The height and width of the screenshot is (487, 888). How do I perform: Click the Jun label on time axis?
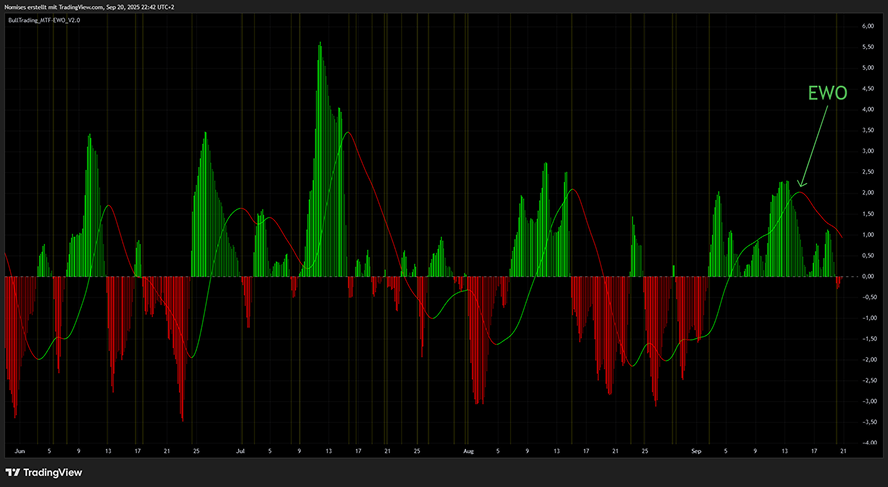click(x=20, y=451)
